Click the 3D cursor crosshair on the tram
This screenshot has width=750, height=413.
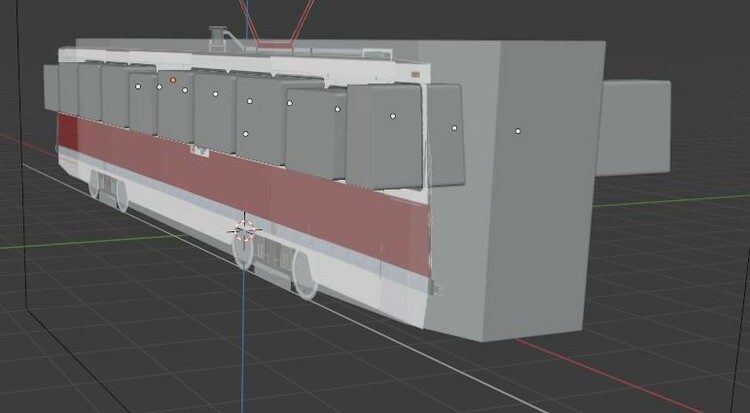pyautogui.click(x=245, y=230)
